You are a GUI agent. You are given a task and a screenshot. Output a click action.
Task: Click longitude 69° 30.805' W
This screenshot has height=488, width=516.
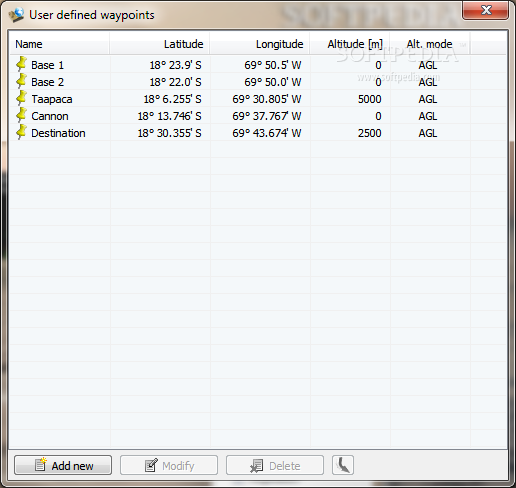coord(267,99)
